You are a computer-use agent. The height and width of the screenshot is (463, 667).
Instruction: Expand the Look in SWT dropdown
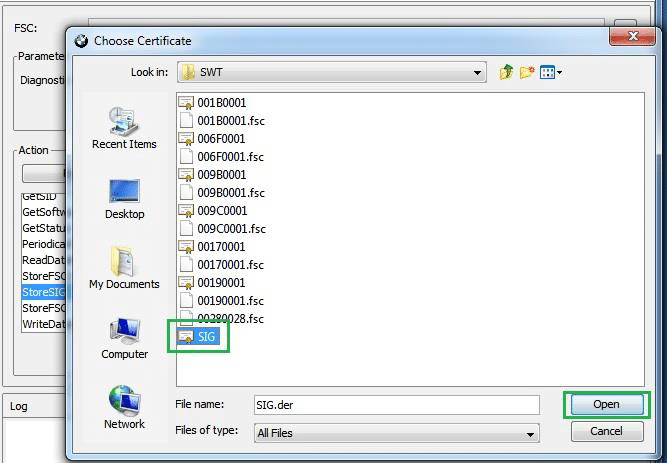(479, 73)
